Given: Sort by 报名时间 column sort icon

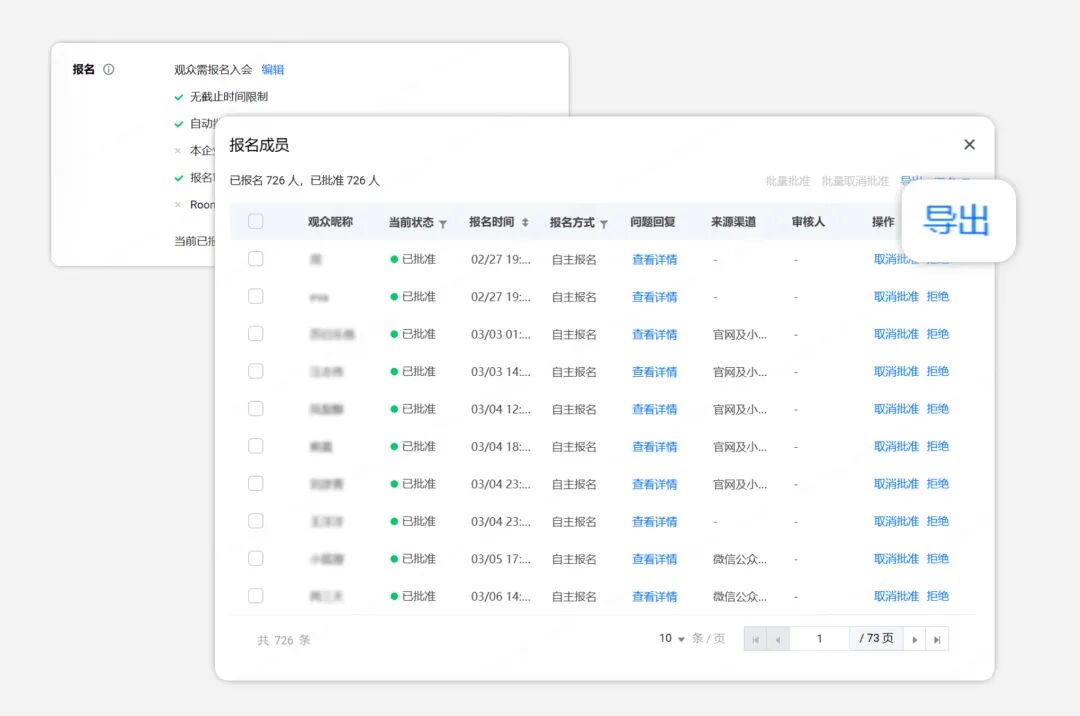Looking at the screenshot, I should click(x=525, y=222).
